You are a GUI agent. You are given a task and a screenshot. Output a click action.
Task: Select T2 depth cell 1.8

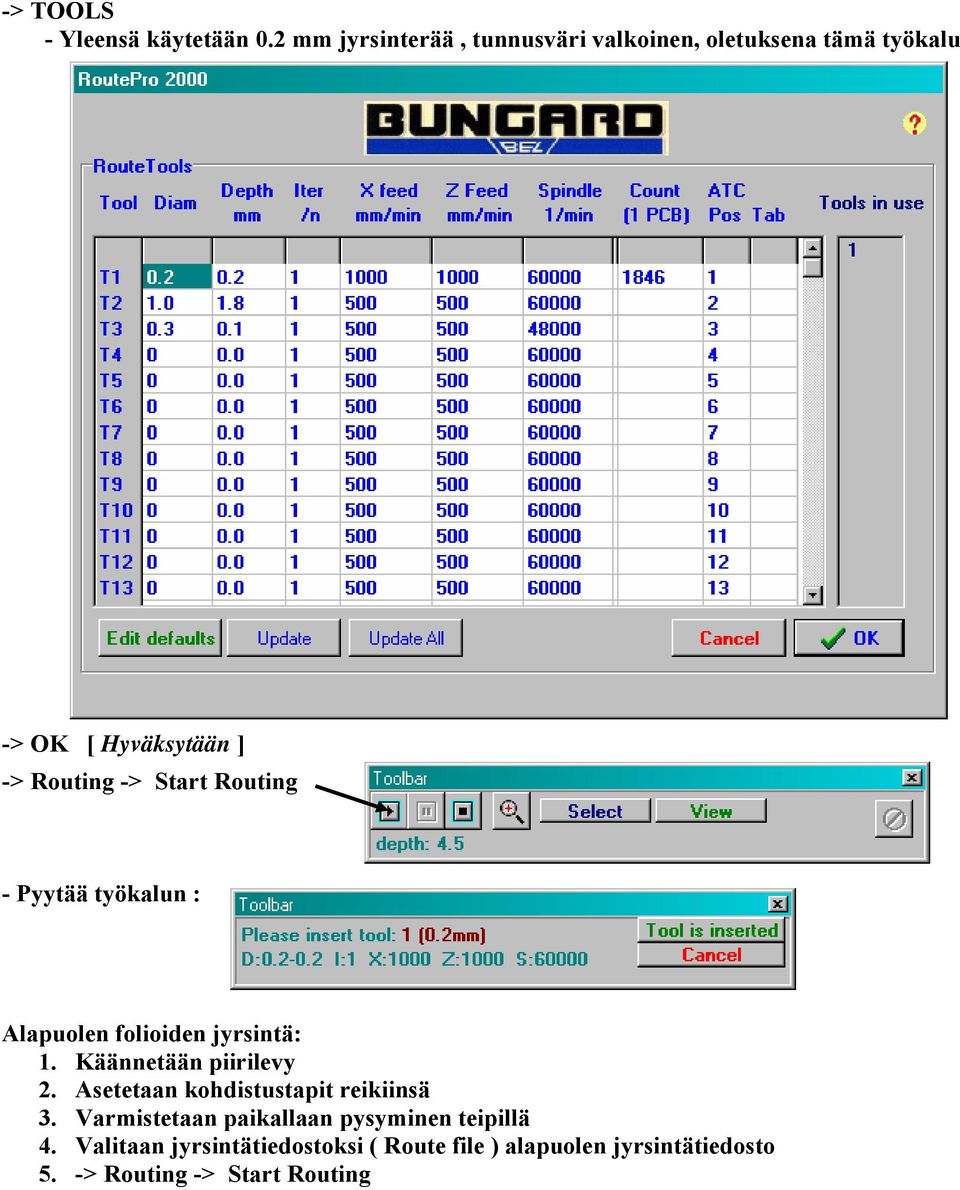249,303
